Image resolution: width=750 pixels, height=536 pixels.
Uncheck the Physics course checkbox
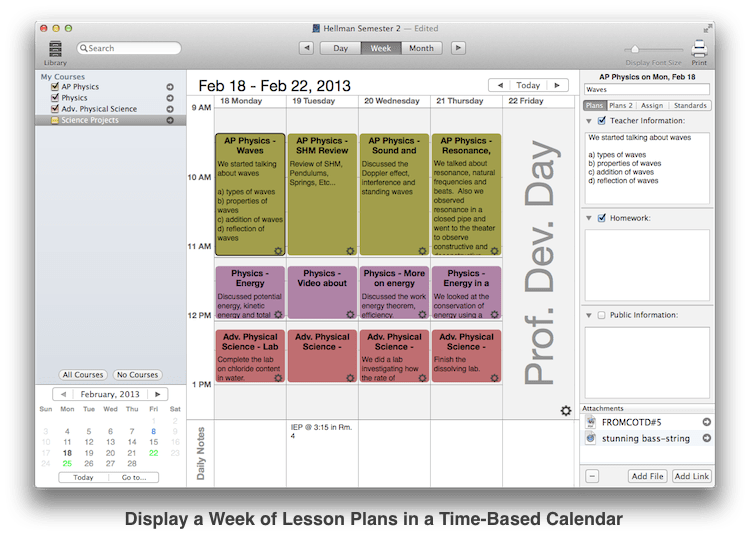[55, 98]
